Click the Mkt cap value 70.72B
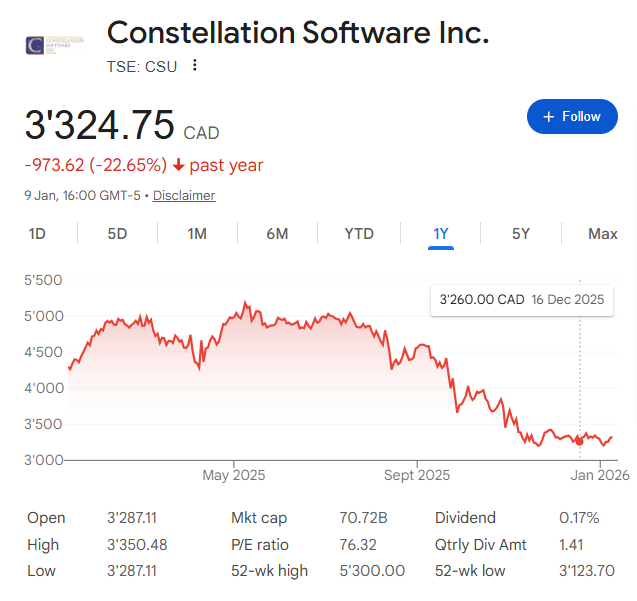The width and height of the screenshot is (637, 601). tap(364, 518)
